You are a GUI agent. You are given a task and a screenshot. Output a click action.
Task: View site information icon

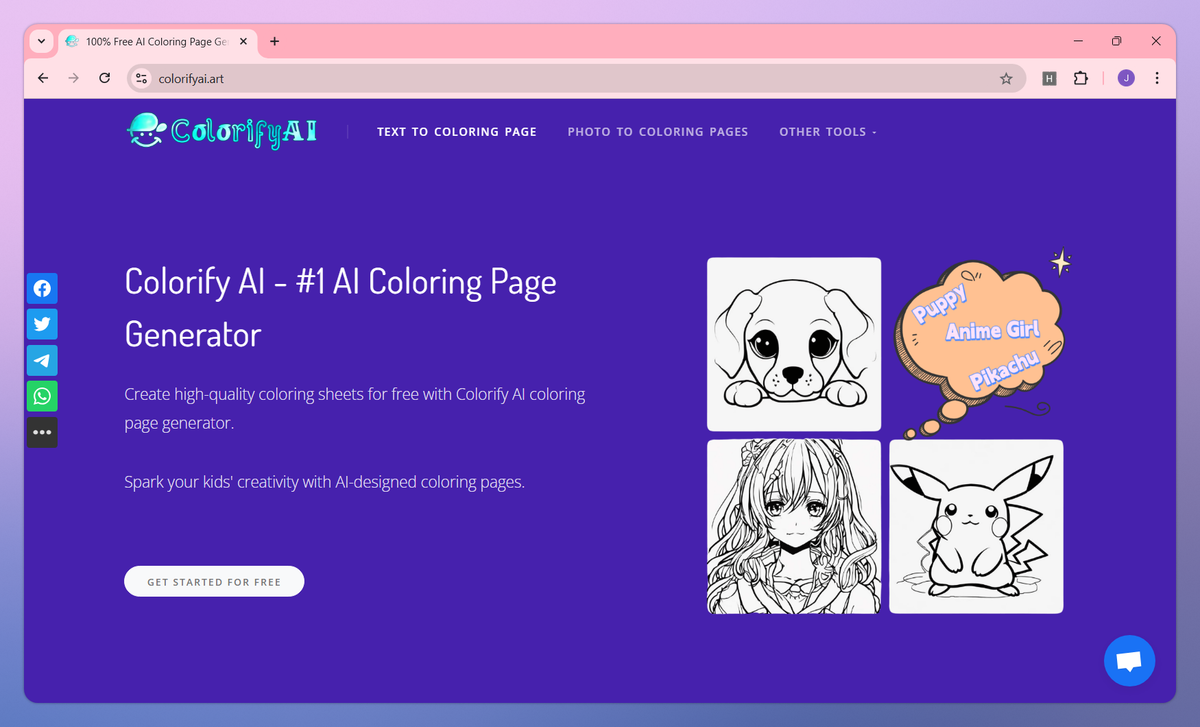pos(141,78)
